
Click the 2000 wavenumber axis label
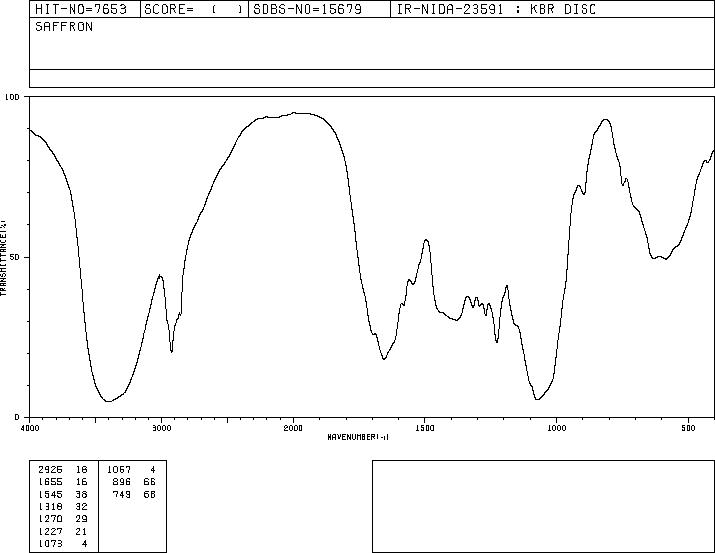(293, 428)
